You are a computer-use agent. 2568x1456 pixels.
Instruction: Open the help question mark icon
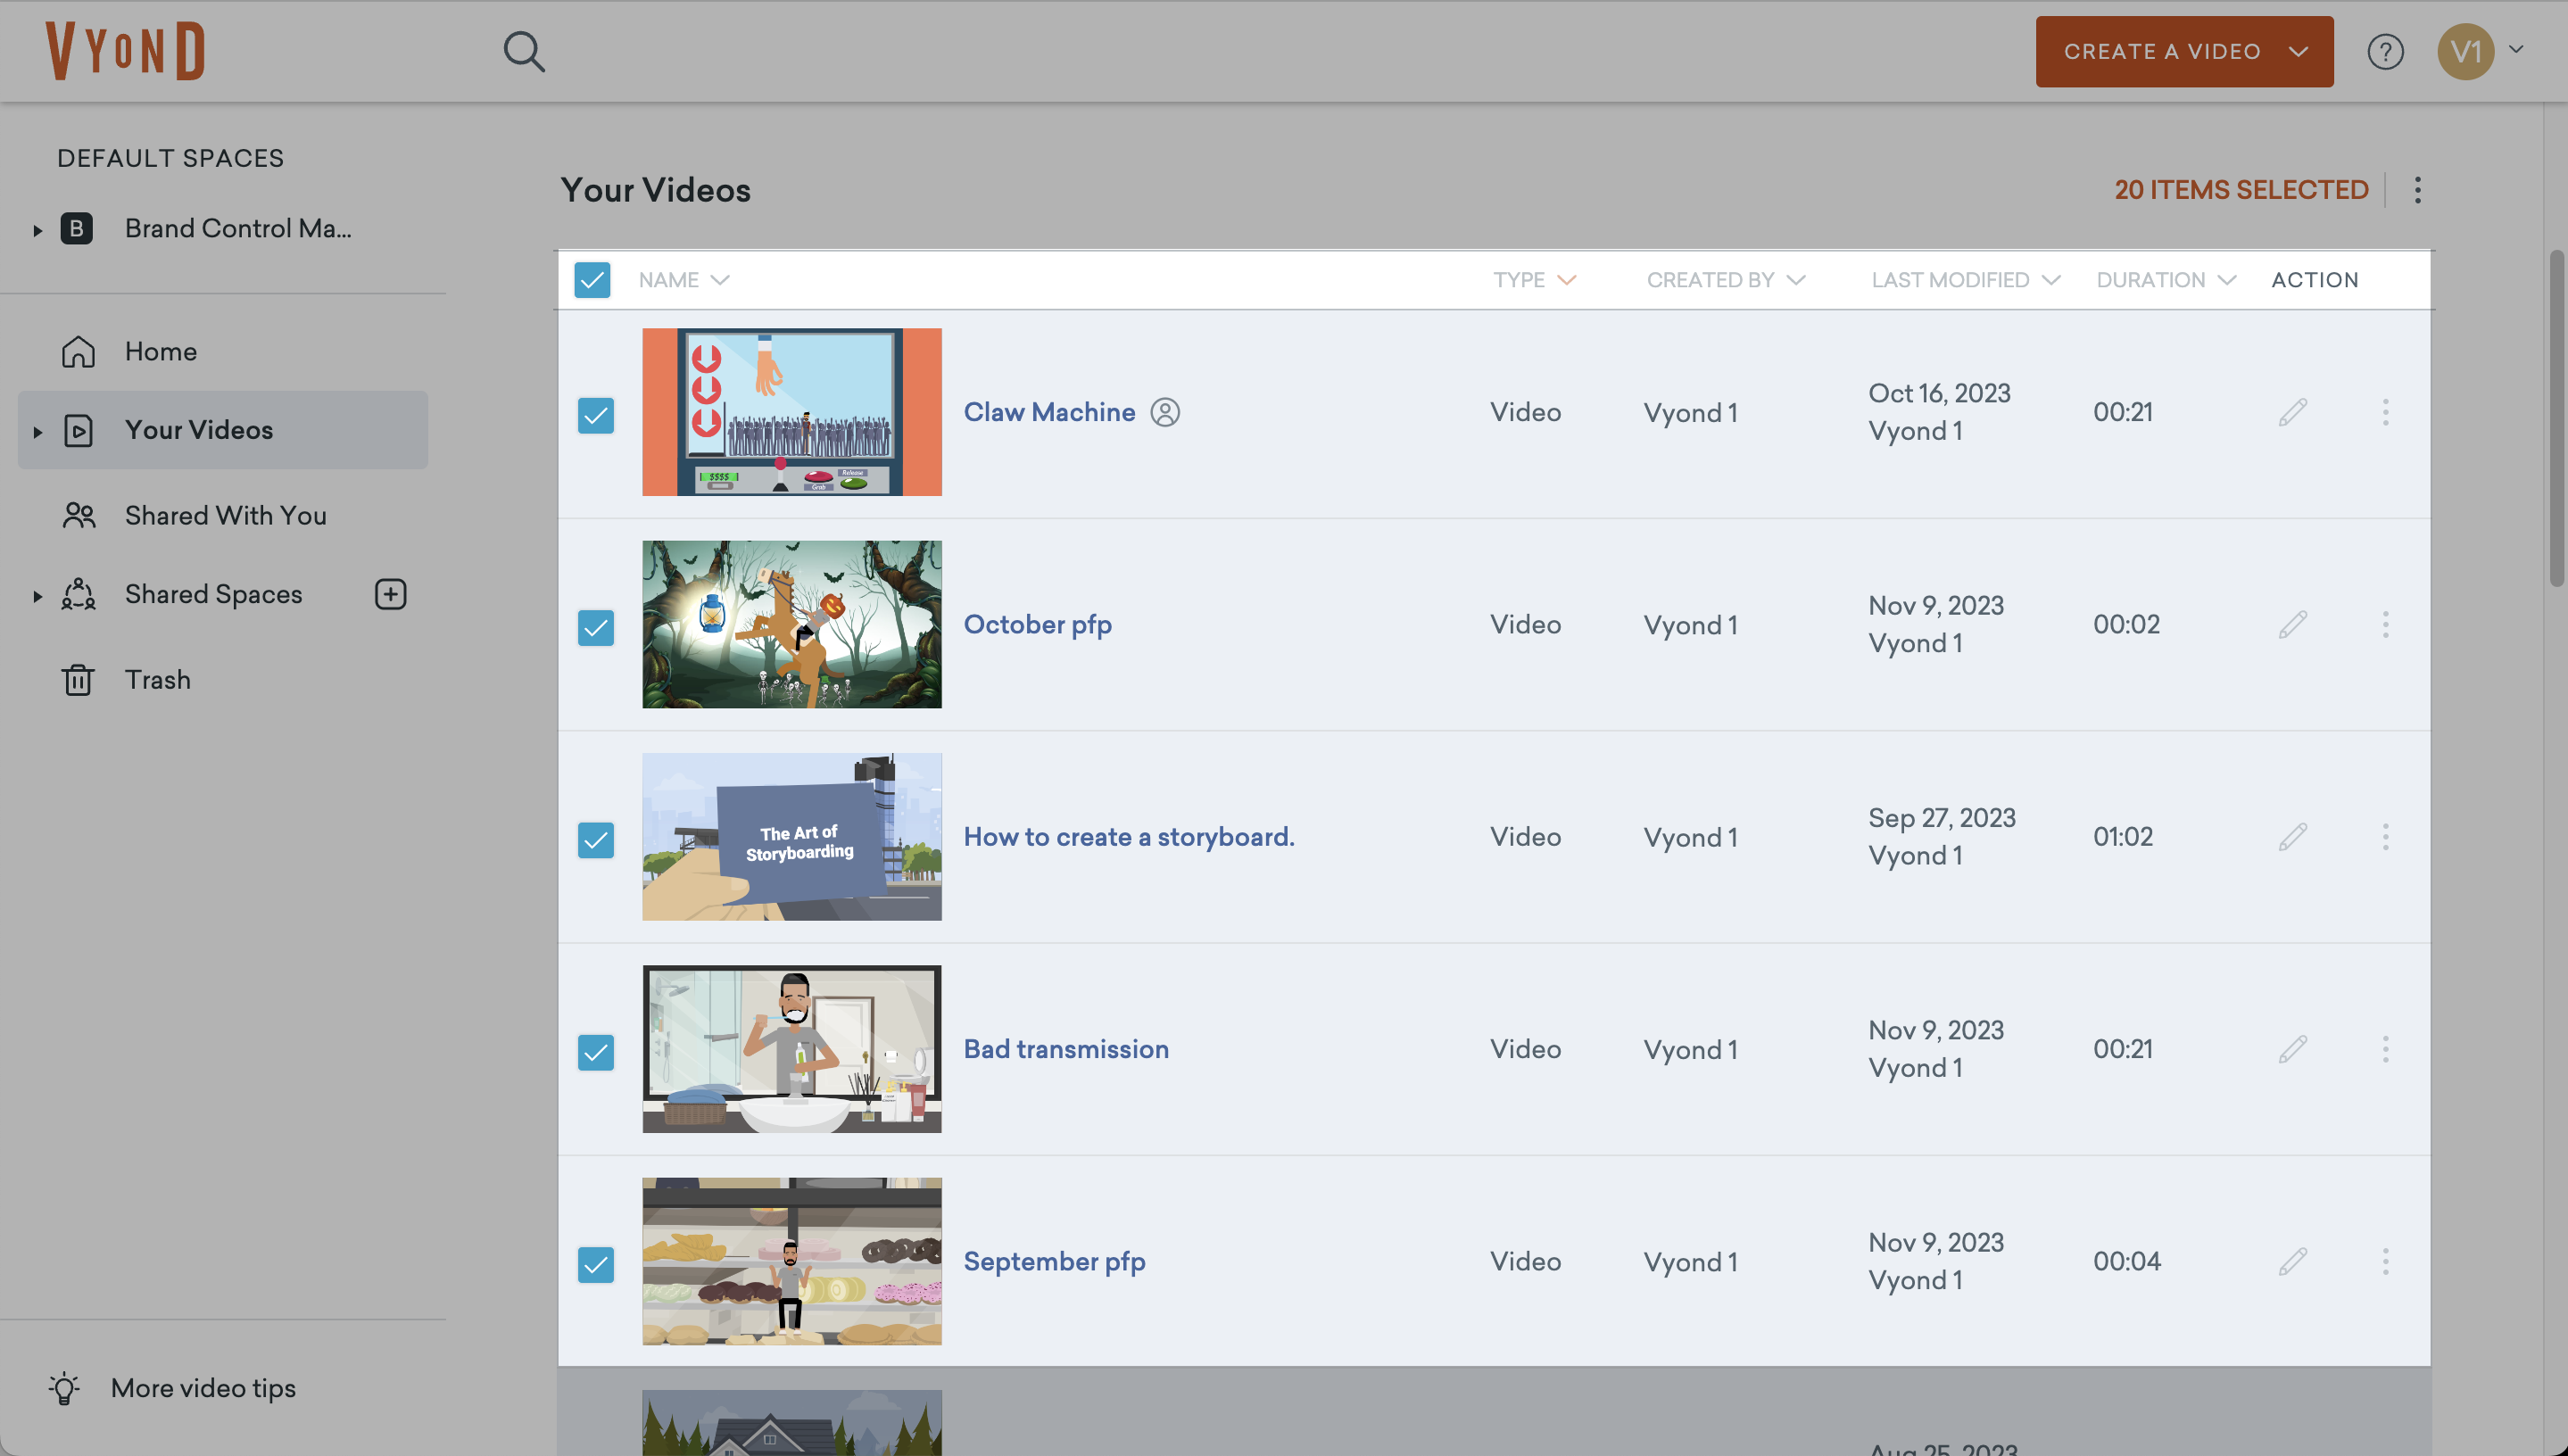(x=2386, y=51)
